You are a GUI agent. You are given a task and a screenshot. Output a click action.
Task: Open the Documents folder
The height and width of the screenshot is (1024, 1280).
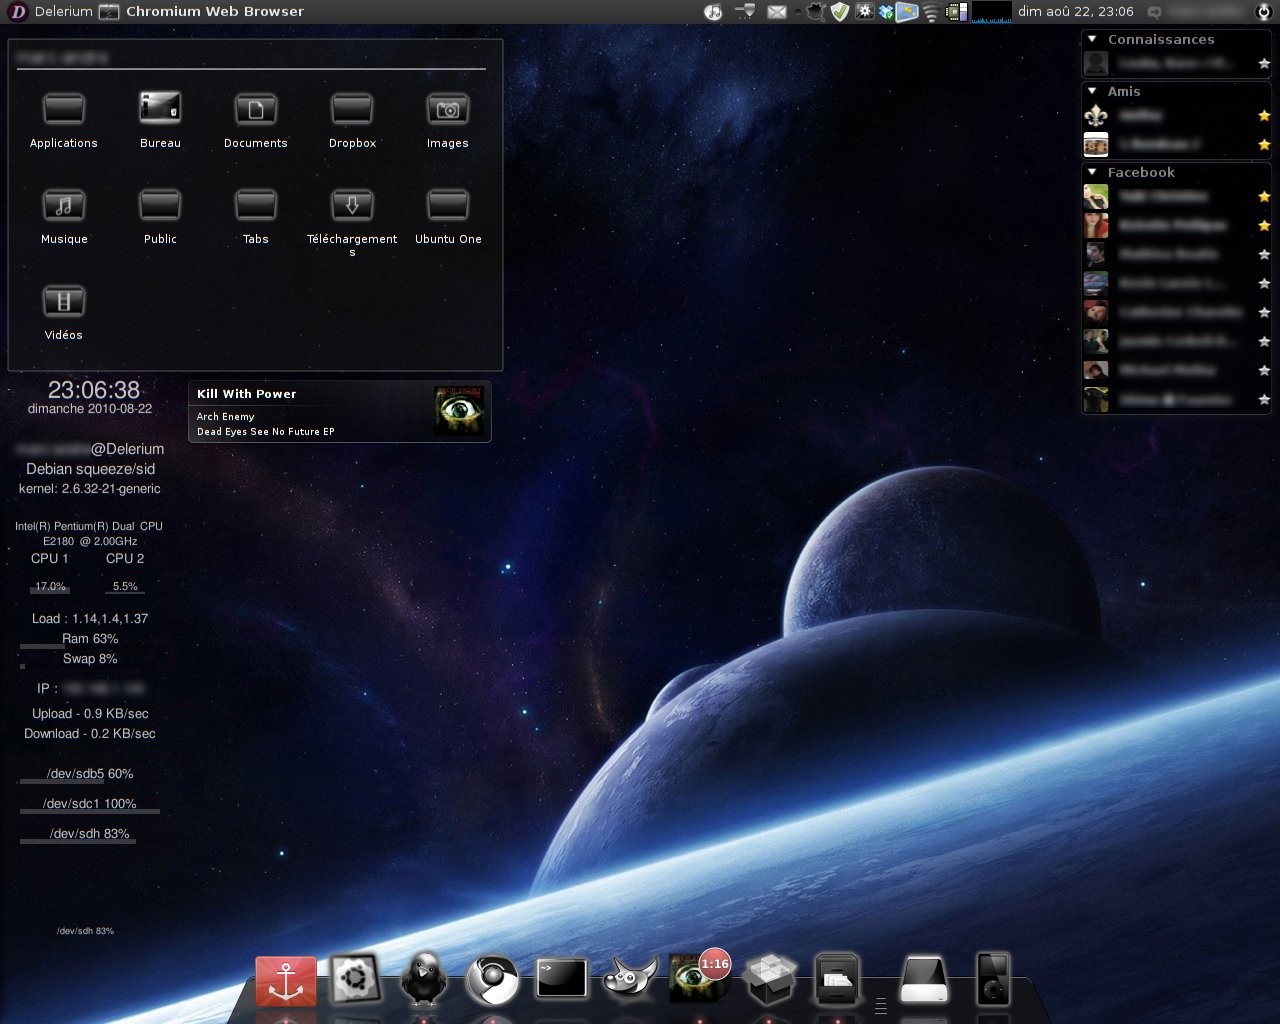tap(256, 121)
